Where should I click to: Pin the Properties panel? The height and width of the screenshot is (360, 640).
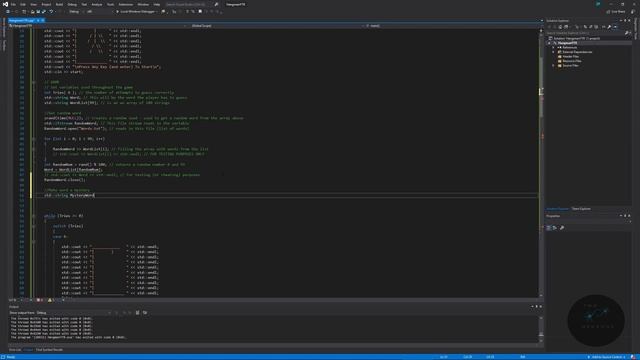coord(625,216)
